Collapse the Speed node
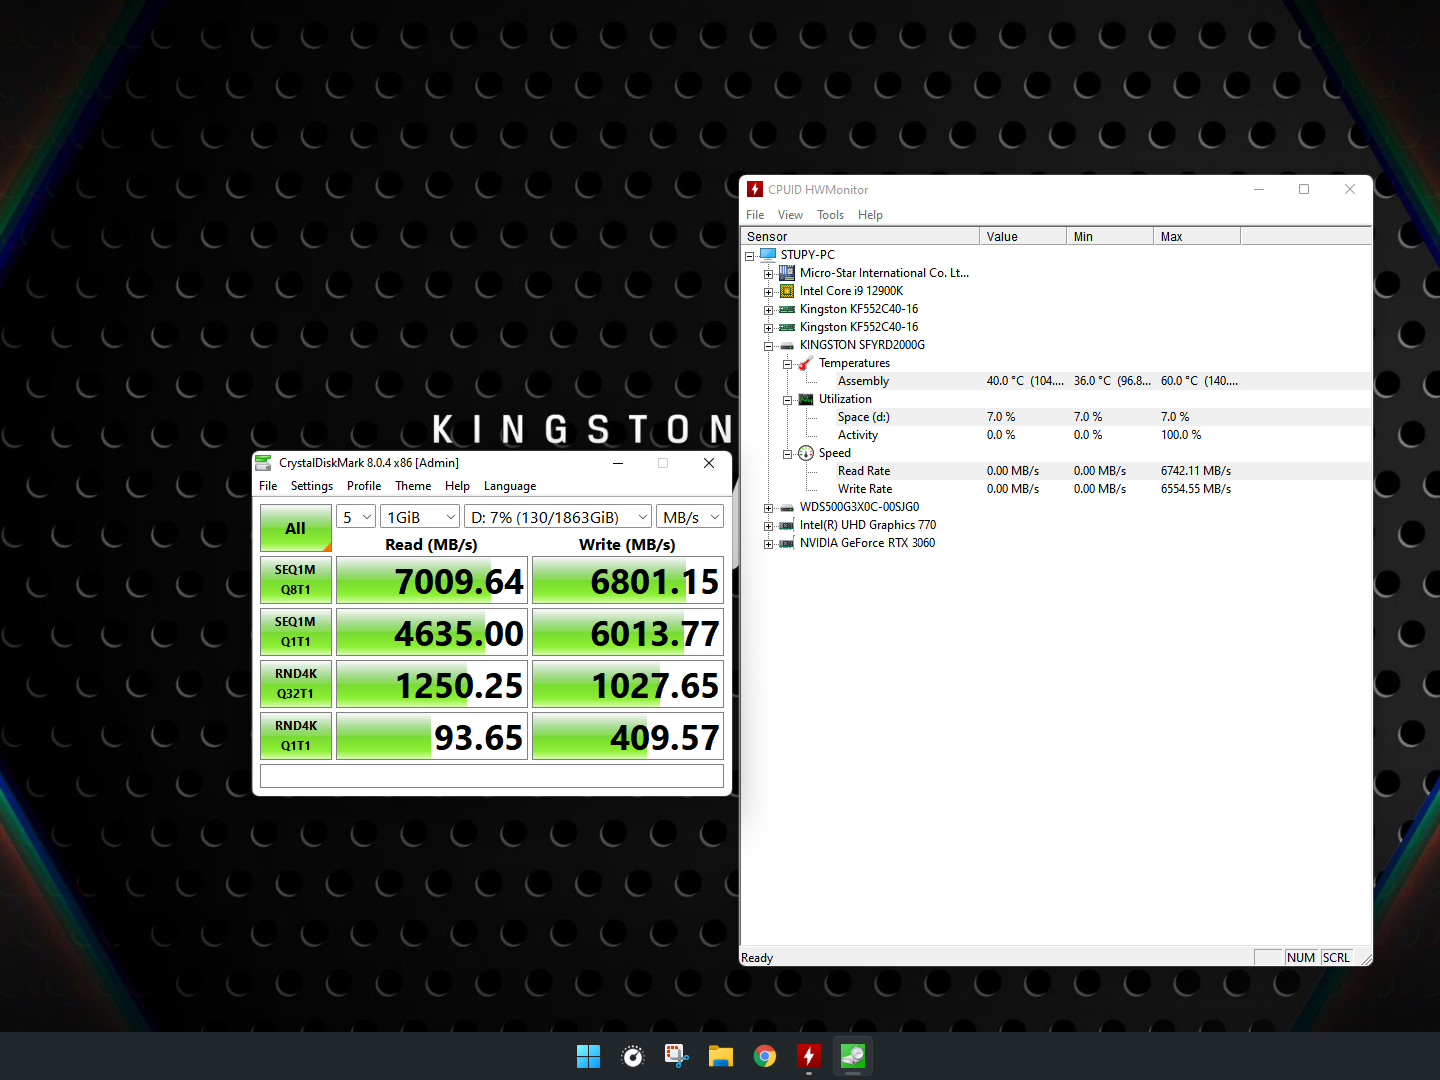Viewport: 1440px width, 1080px height. (x=787, y=454)
